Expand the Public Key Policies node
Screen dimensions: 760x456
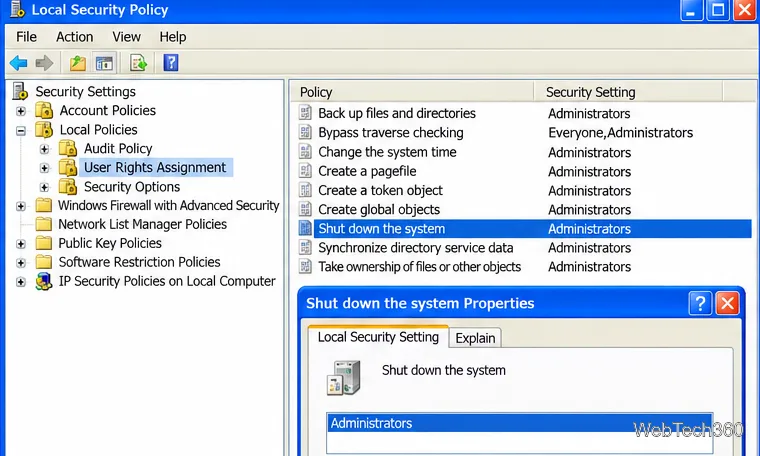pyautogui.click(x=21, y=244)
